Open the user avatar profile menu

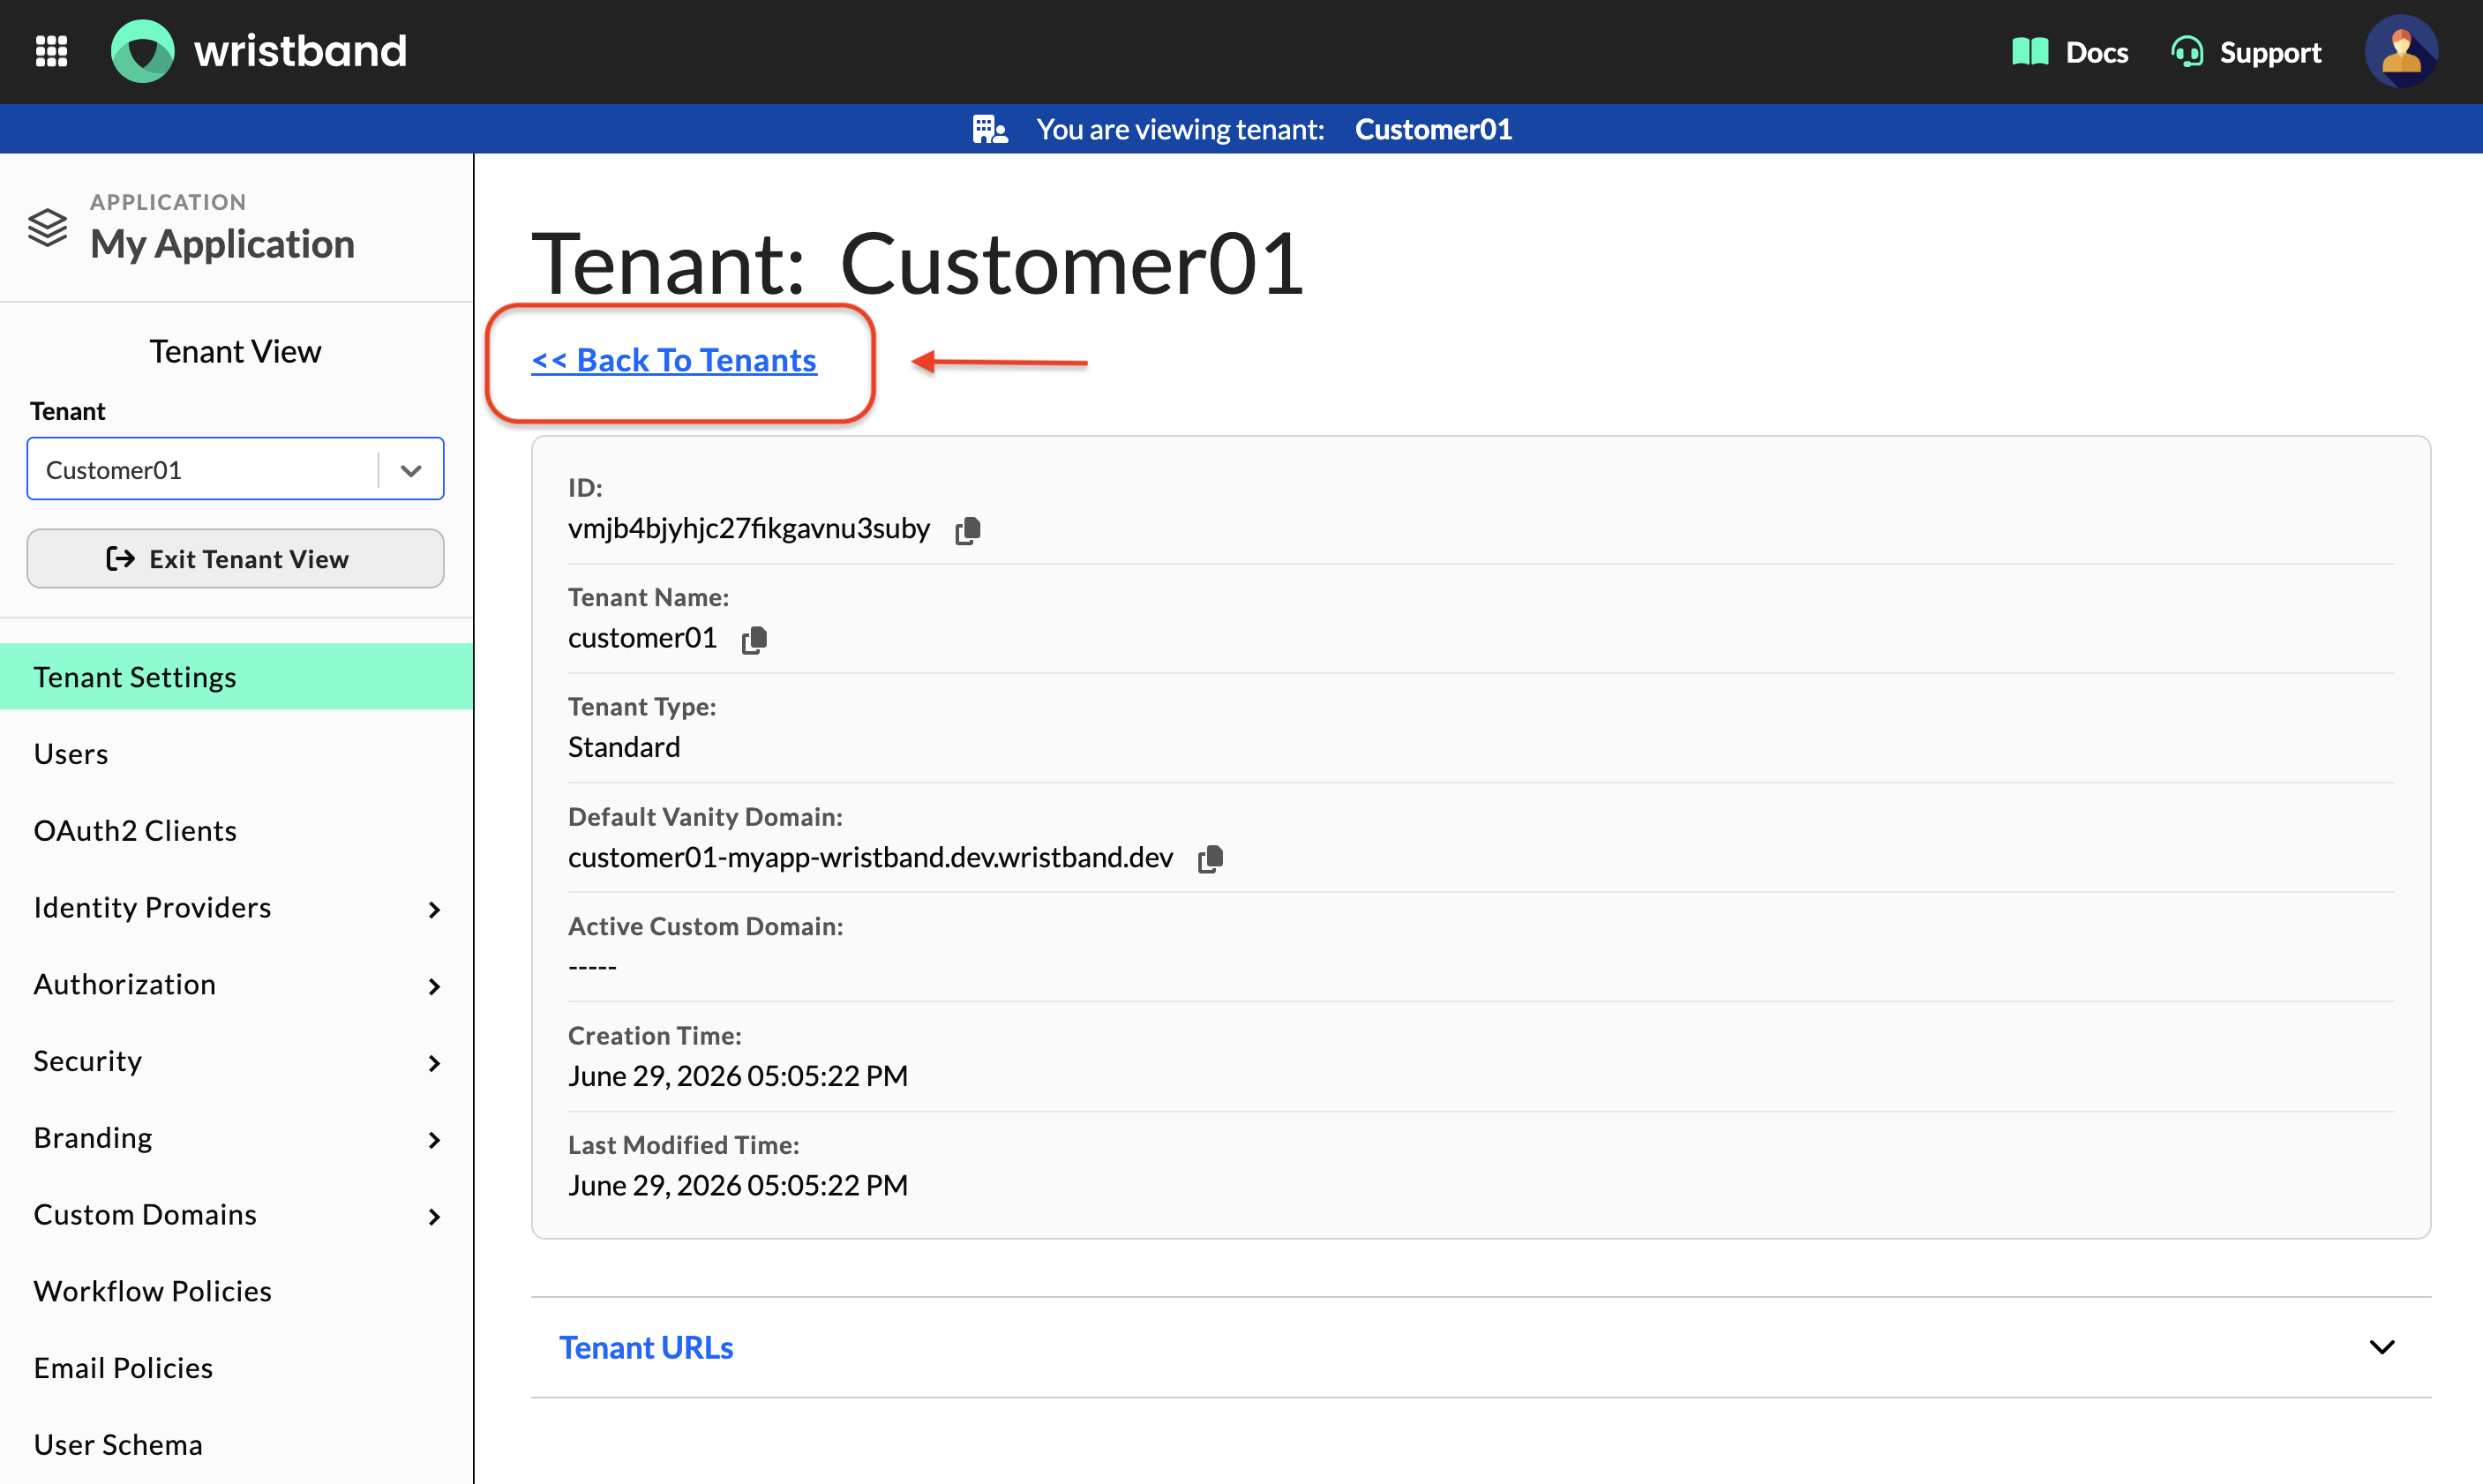point(2400,51)
